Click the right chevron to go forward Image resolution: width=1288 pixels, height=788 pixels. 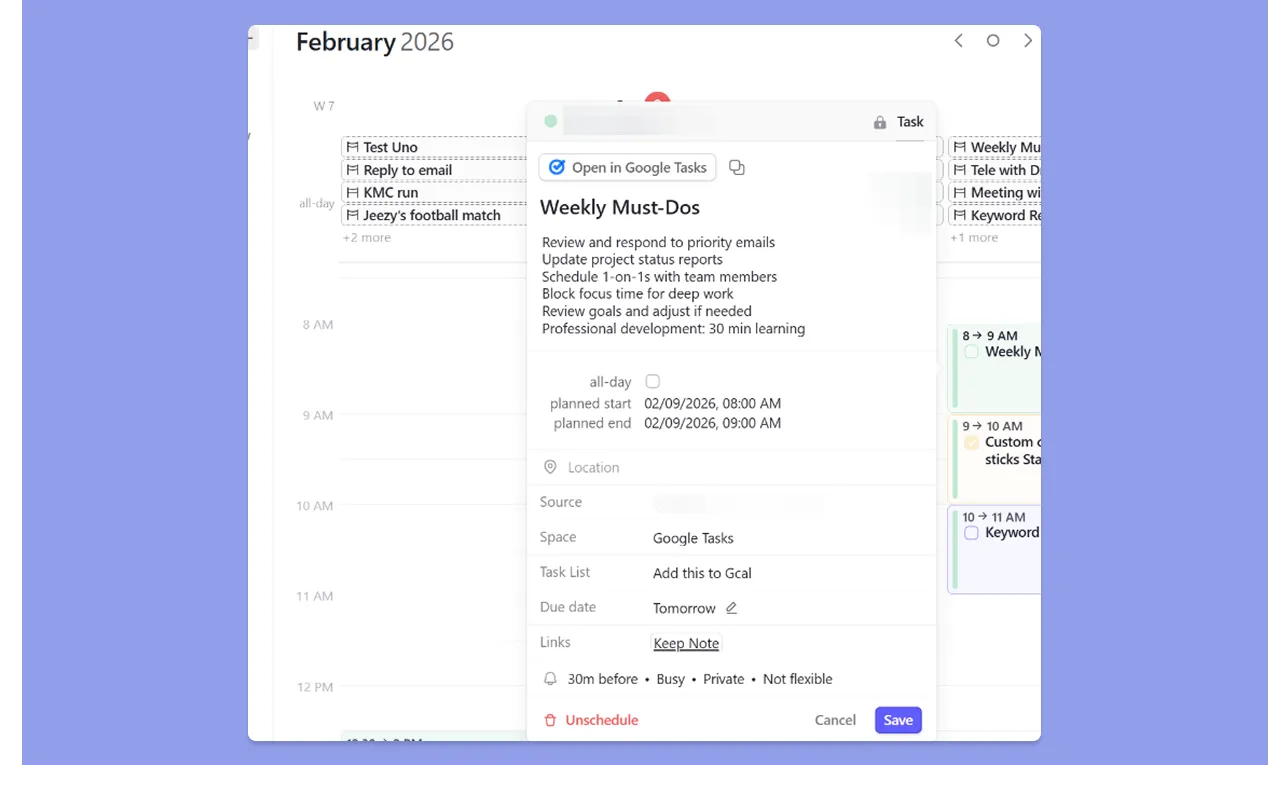[x=1028, y=40]
